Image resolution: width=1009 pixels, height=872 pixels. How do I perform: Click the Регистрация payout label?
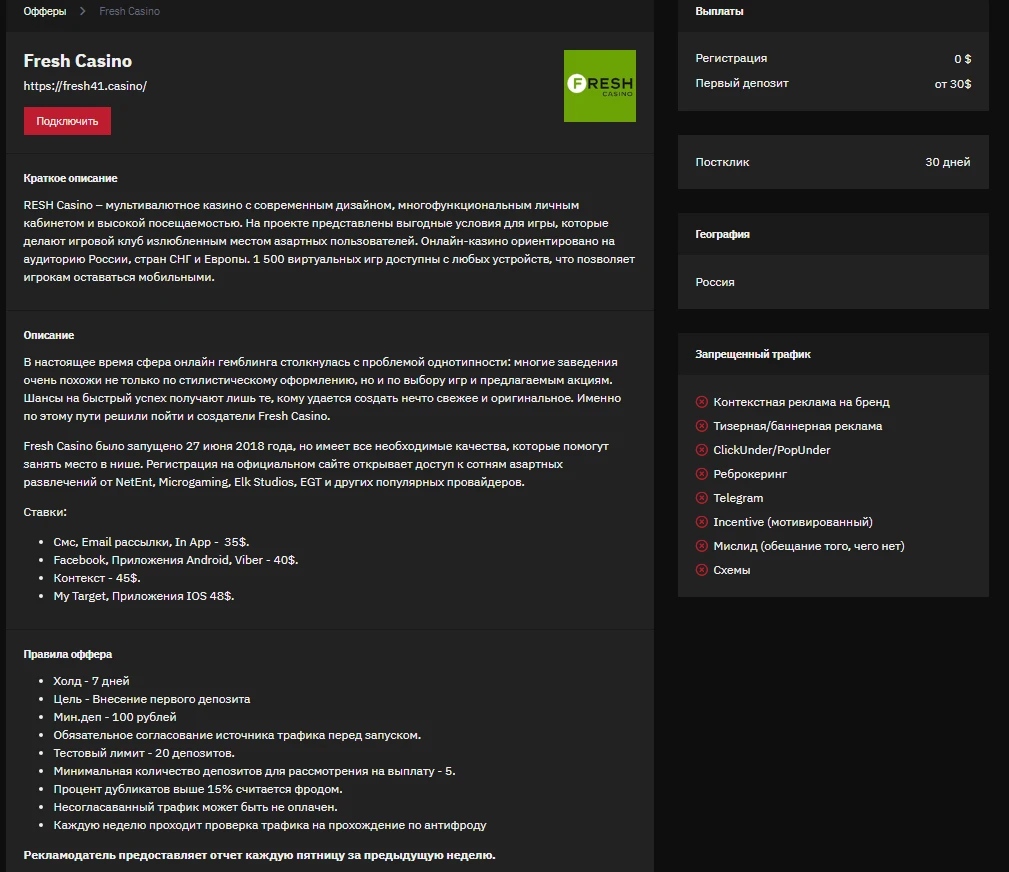[731, 58]
